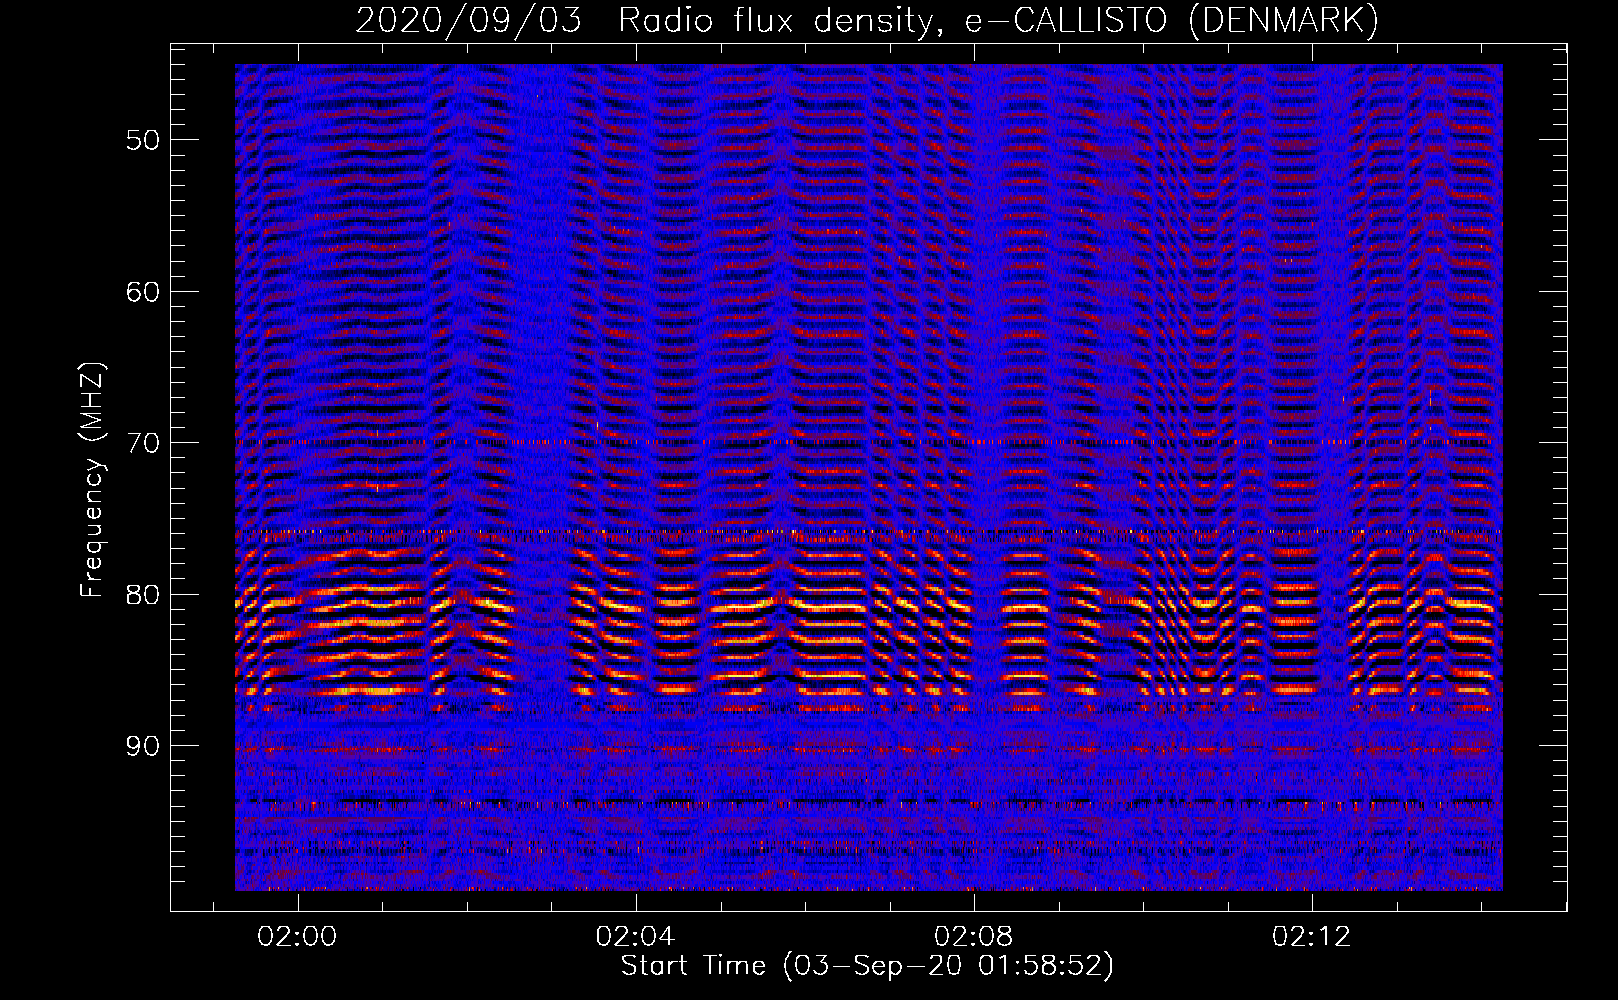The width and height of the screenshot is (1618, 1000).
Task: Click the 02:04 time axis label
Action: [635, 937]
